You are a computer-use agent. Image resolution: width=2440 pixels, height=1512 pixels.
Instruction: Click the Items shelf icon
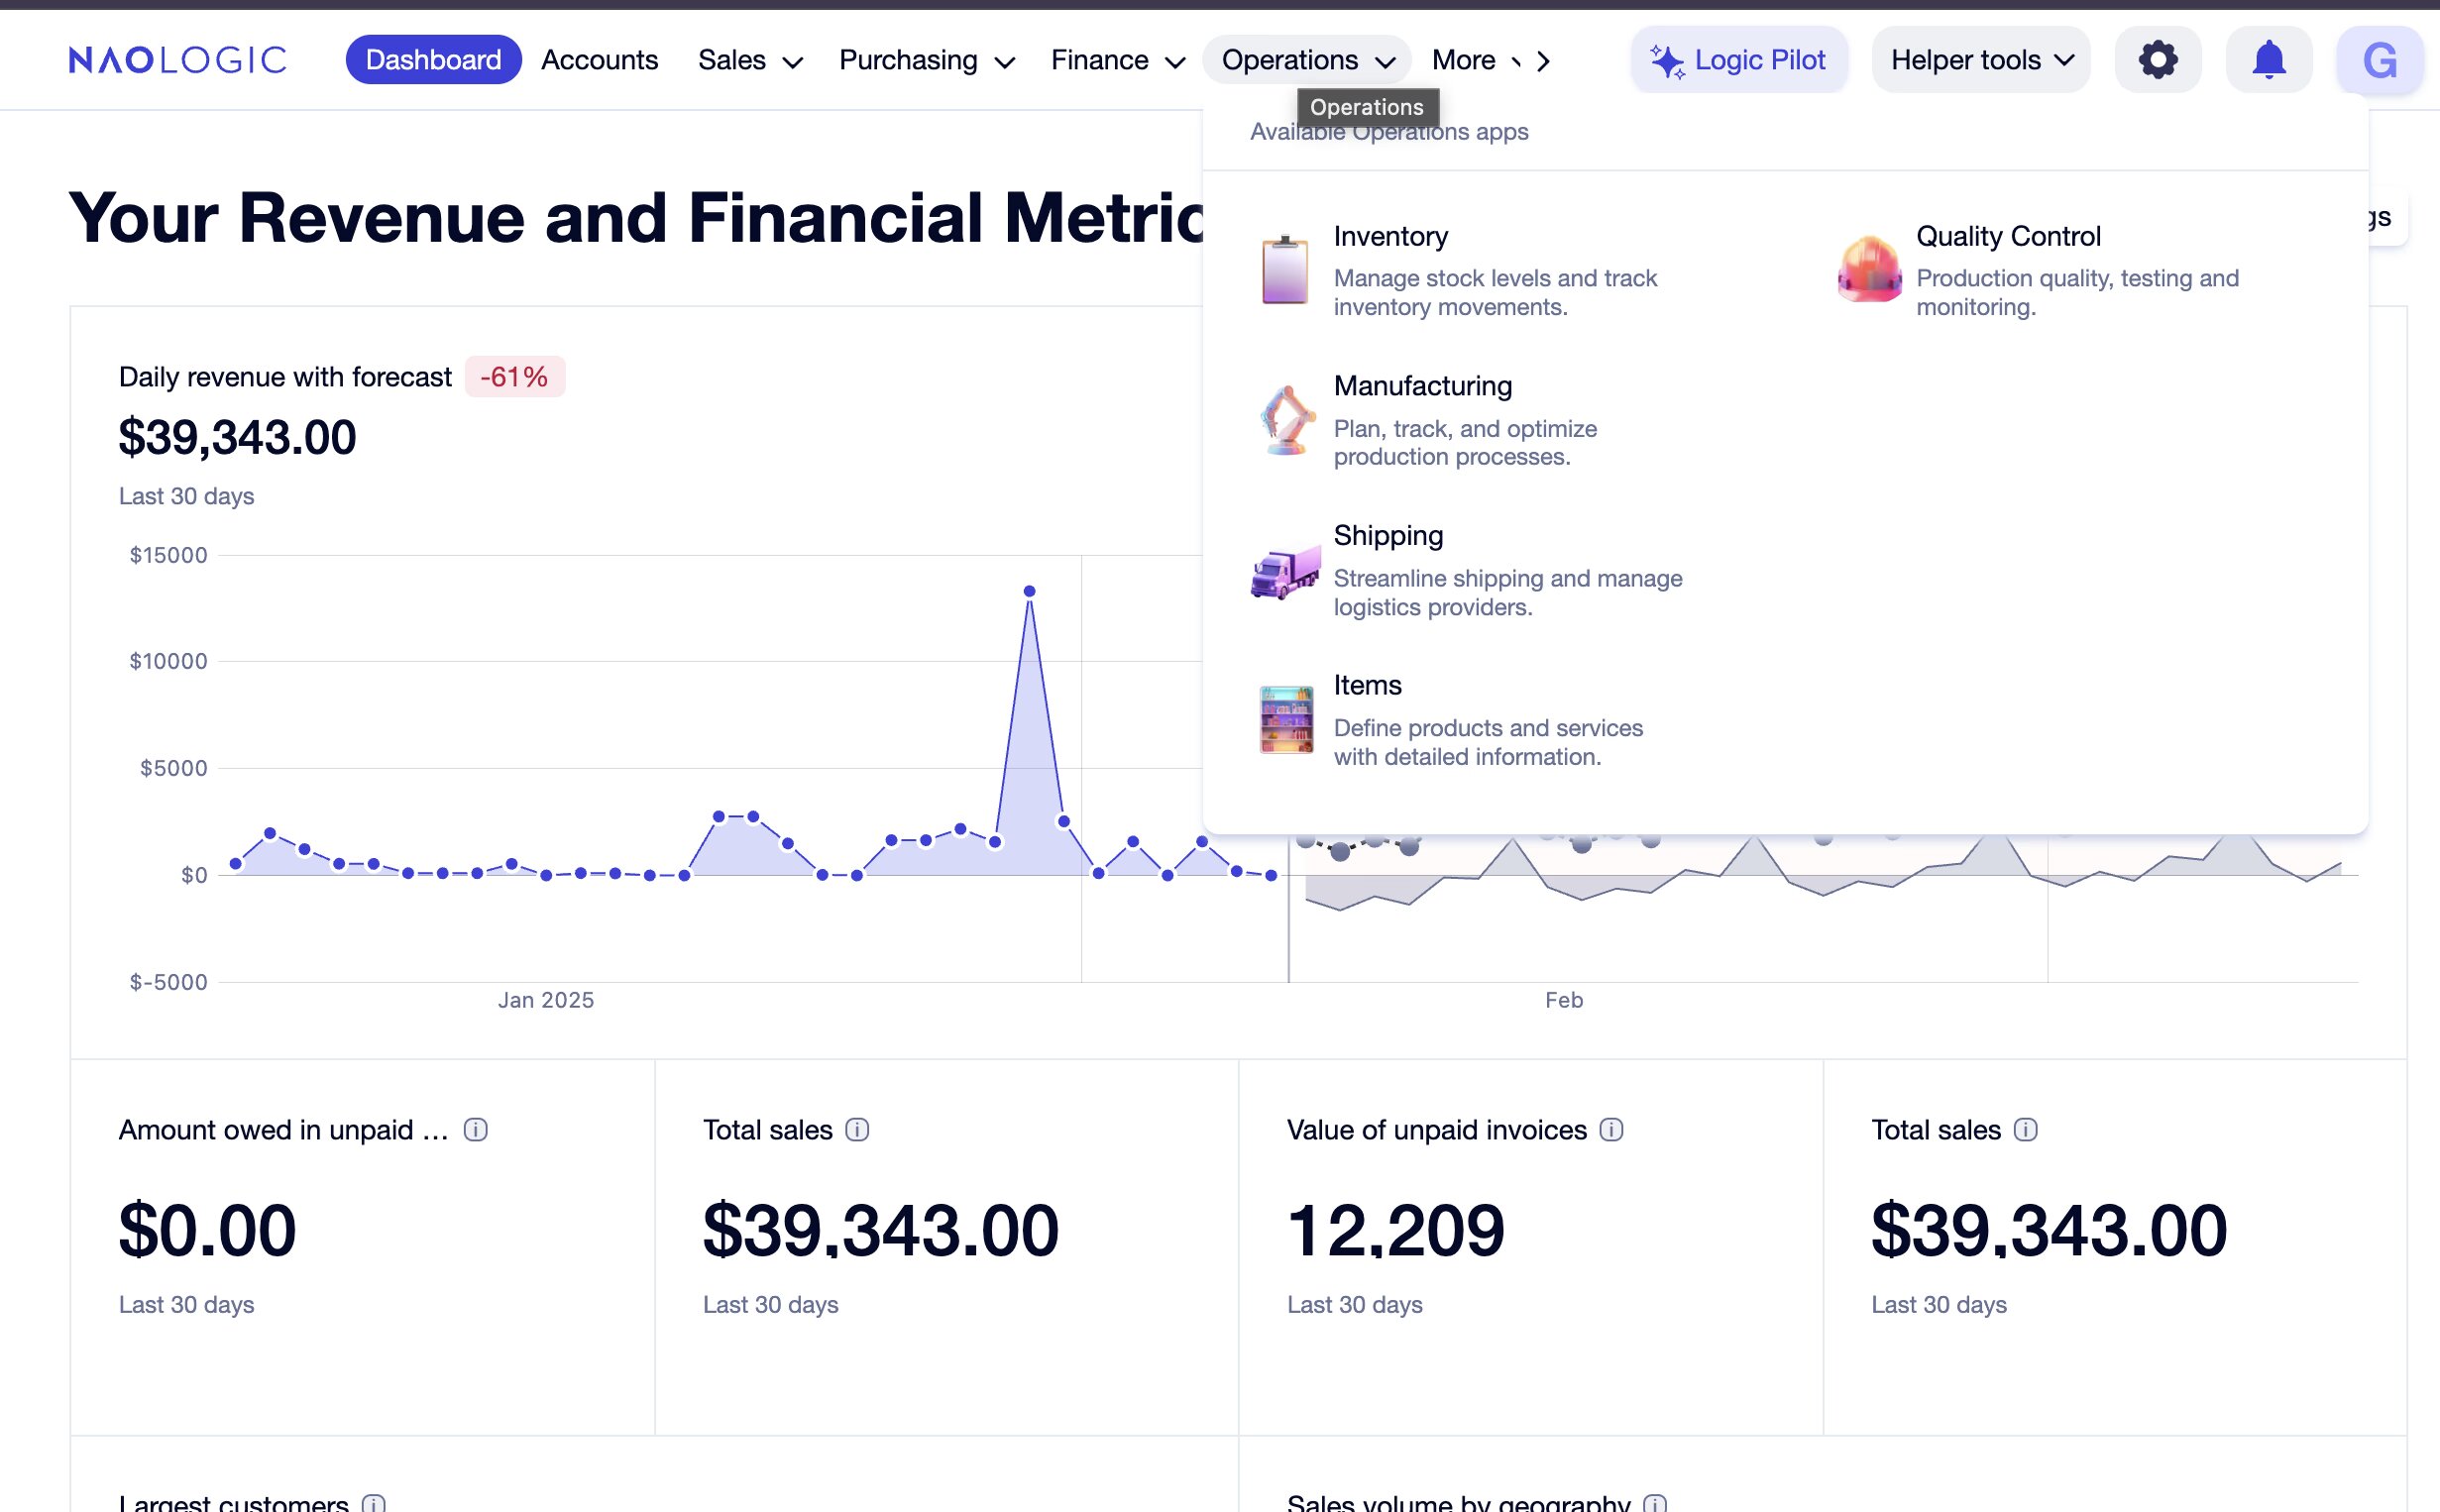point(1286,720)
